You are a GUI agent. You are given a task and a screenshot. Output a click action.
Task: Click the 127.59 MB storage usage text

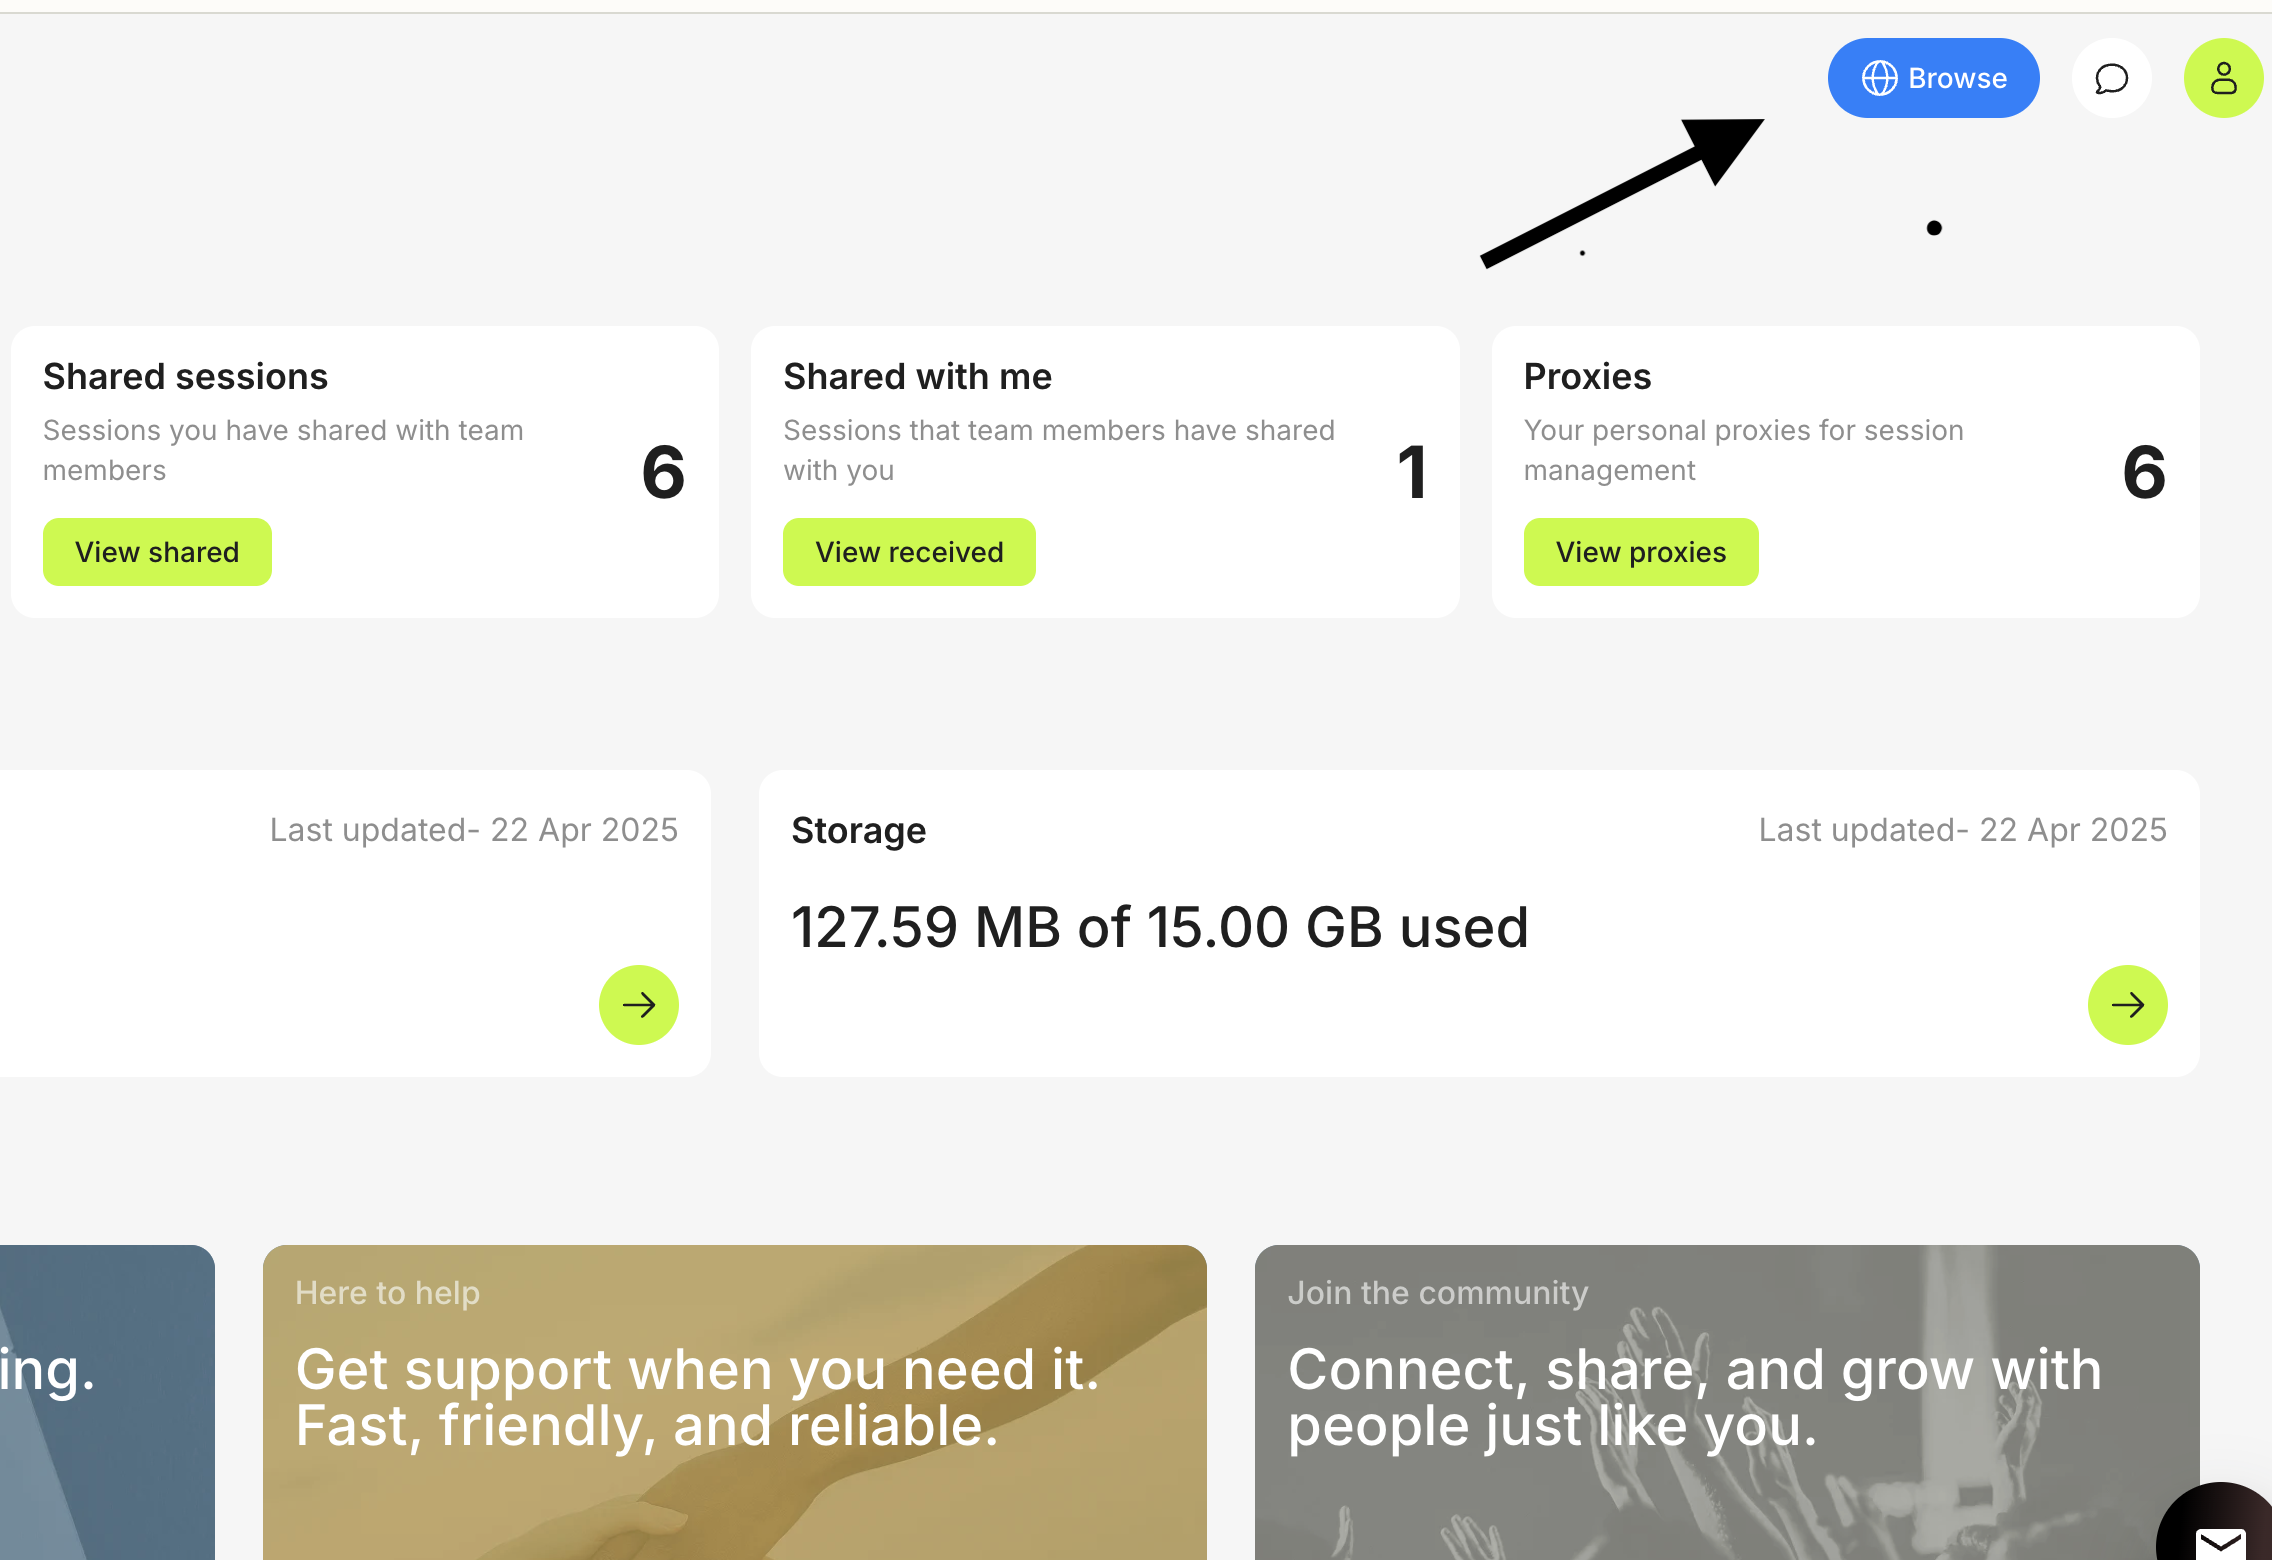pyautogui.click(x=1159, y=927)
